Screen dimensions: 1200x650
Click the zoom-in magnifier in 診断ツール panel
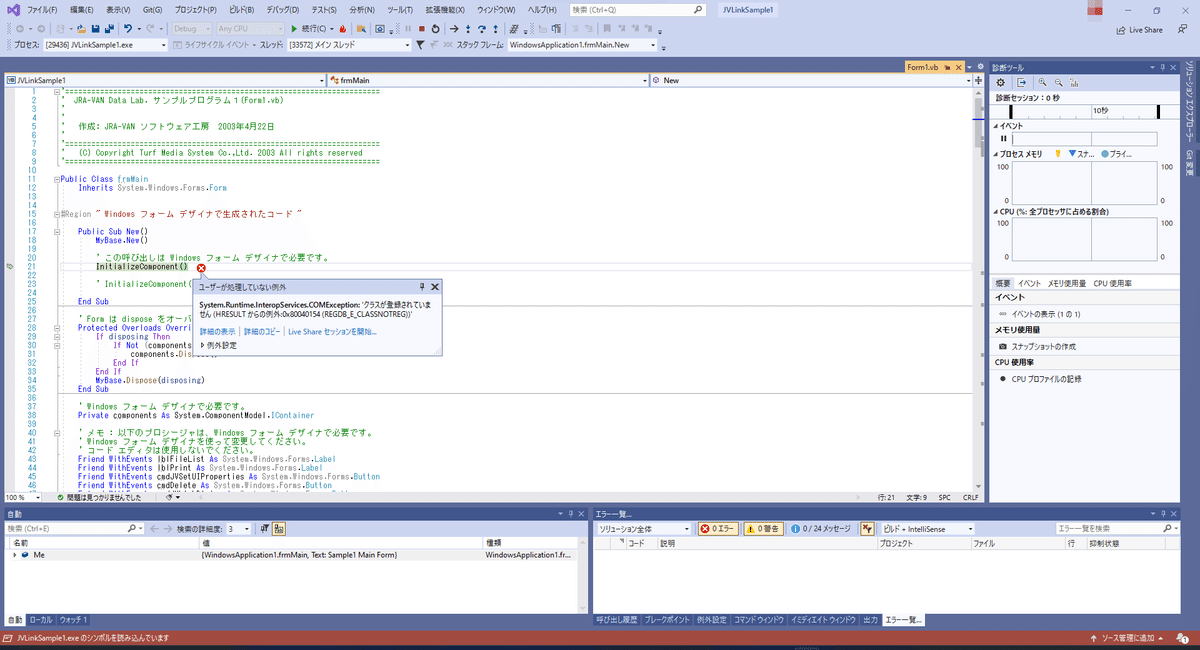coord(1042,82)
